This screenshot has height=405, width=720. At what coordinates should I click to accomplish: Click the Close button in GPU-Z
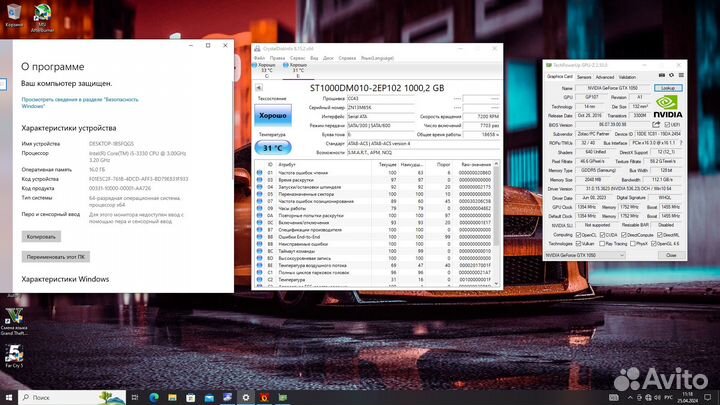coord(671,255)
